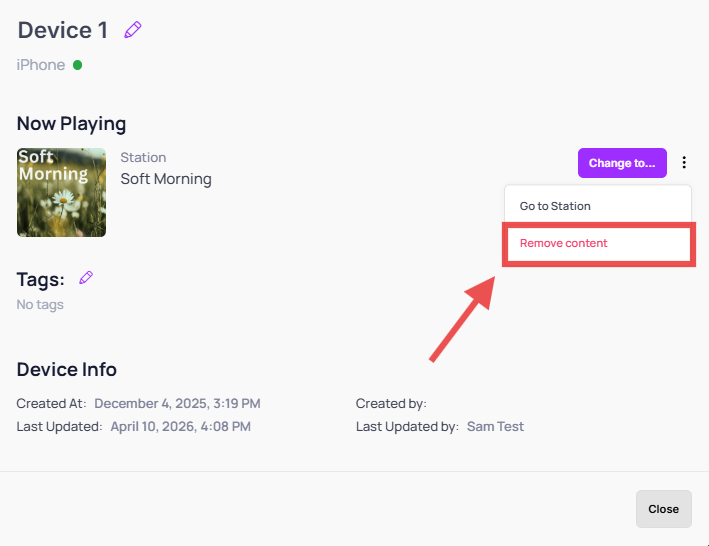The image size is (709, 546).
Task: Click the Now Playing heading
Action: click(71, 123)
